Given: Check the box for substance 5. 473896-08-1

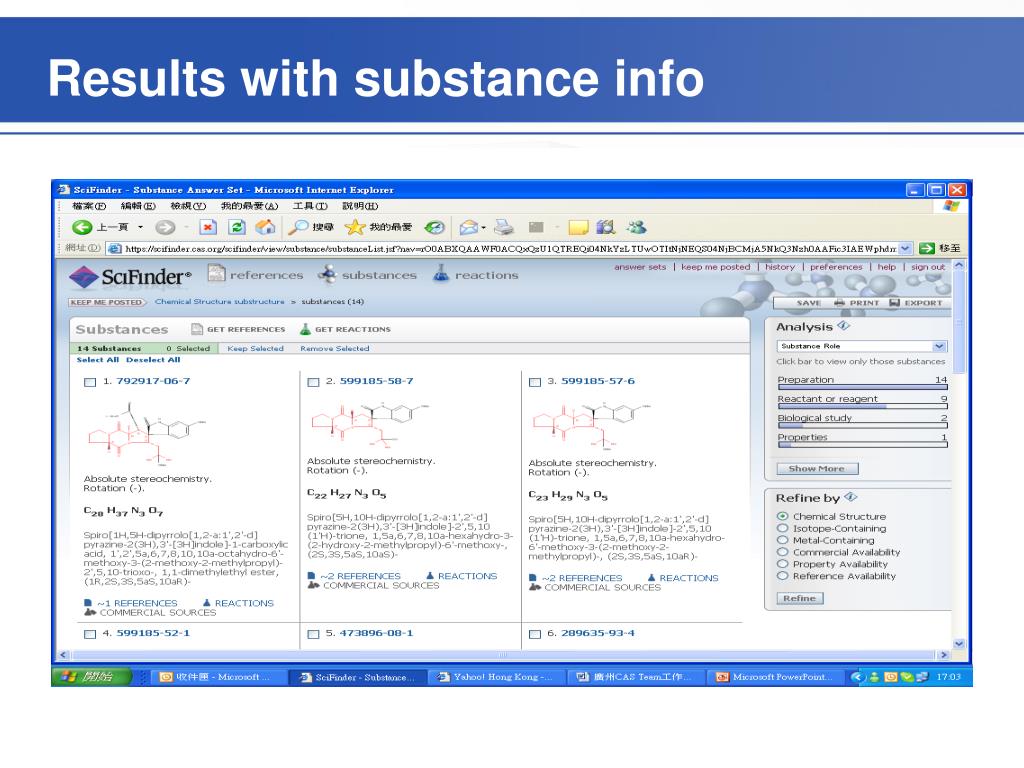Looking at the screenshot, I should [x=313, y=634].
